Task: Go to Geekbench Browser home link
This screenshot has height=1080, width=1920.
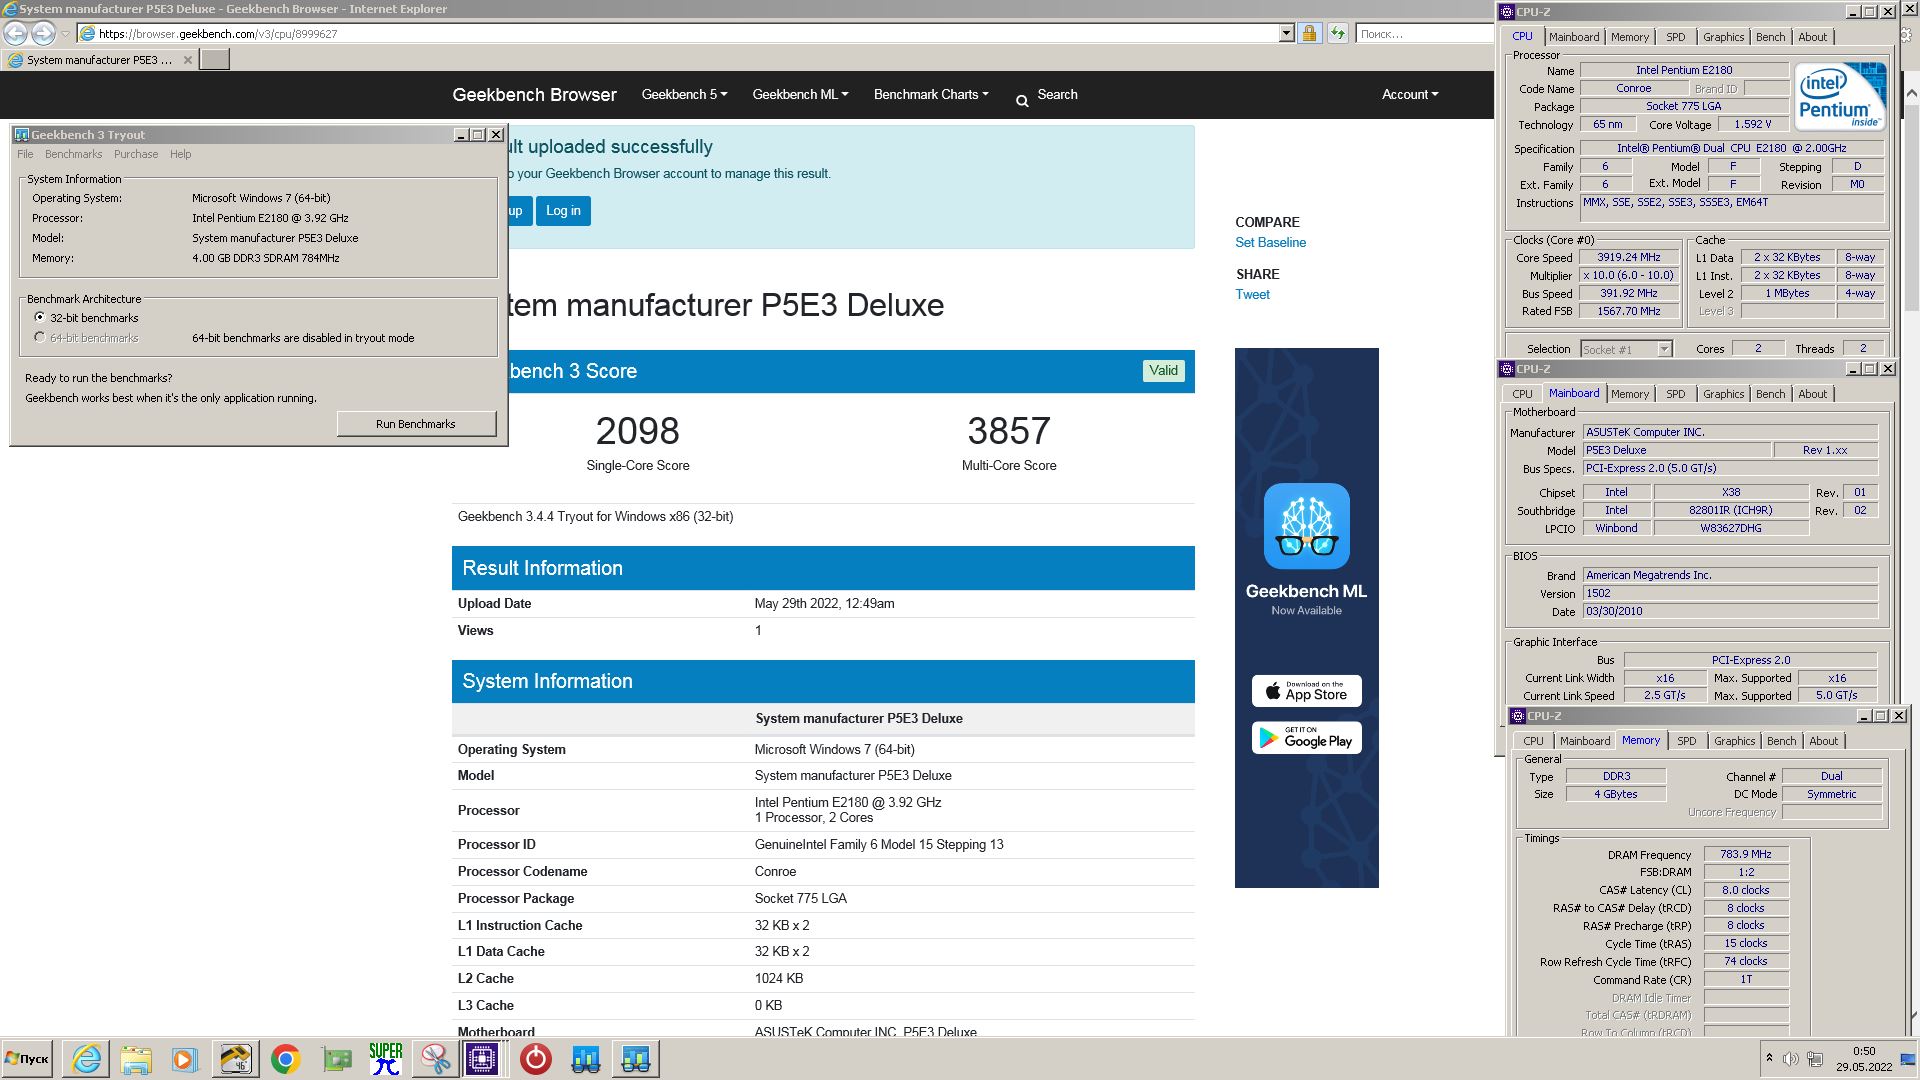Action: [x=534, y=94]
